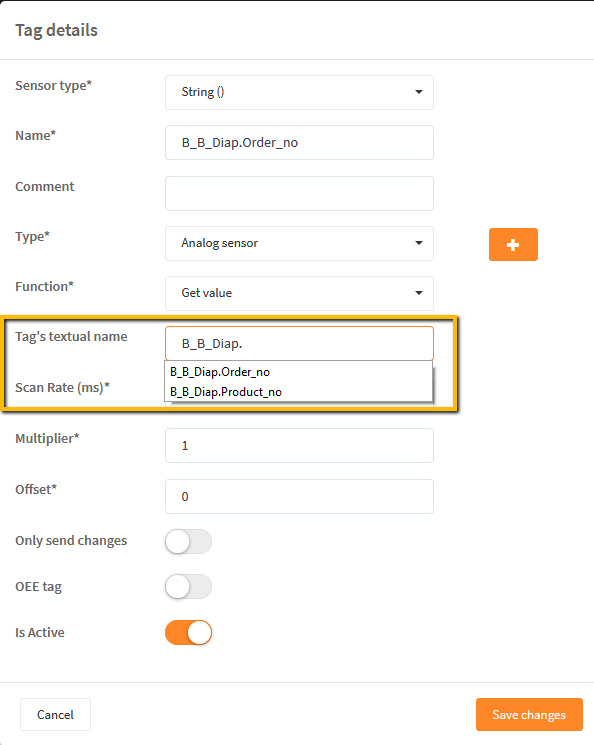Toggle the Only send changes switch

click(x=189, y=541)
